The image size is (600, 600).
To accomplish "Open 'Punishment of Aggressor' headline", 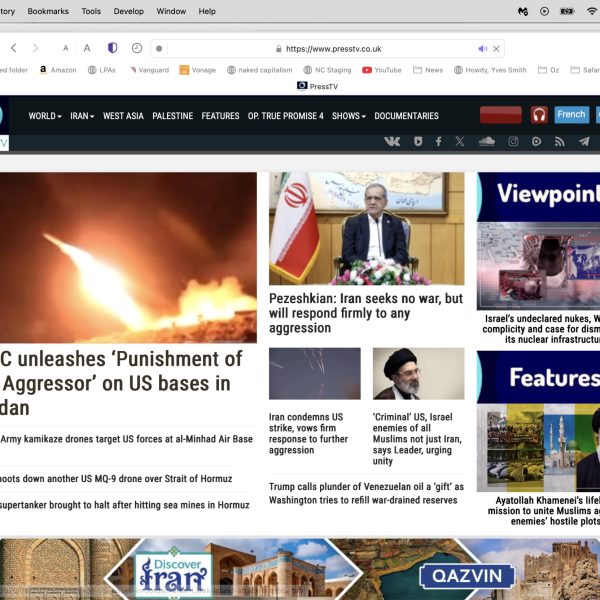I will 121,383.
